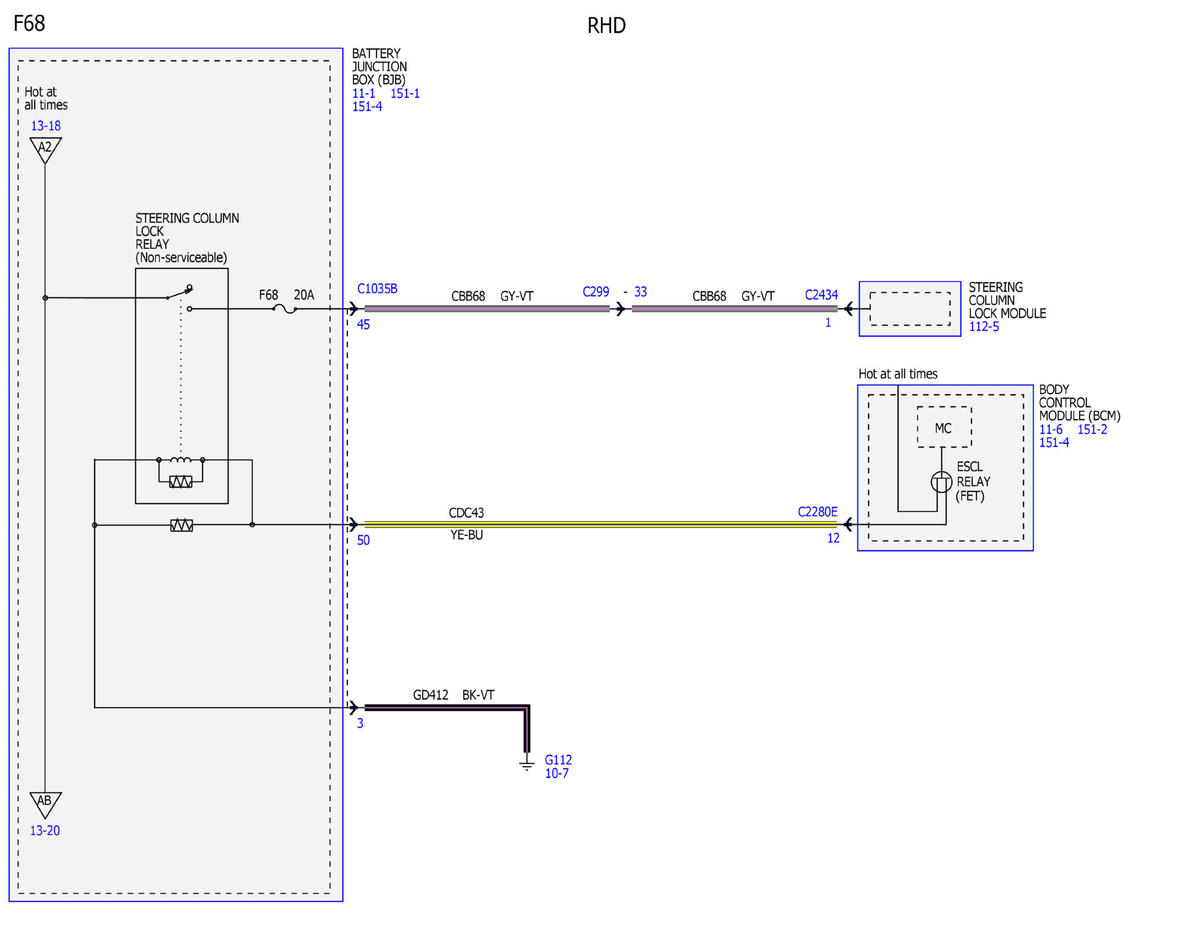Screen dimensions: 1200x927
Task: Click pin number 45 at C1035B
Action: pyautogui.click(x=364, y=325)
